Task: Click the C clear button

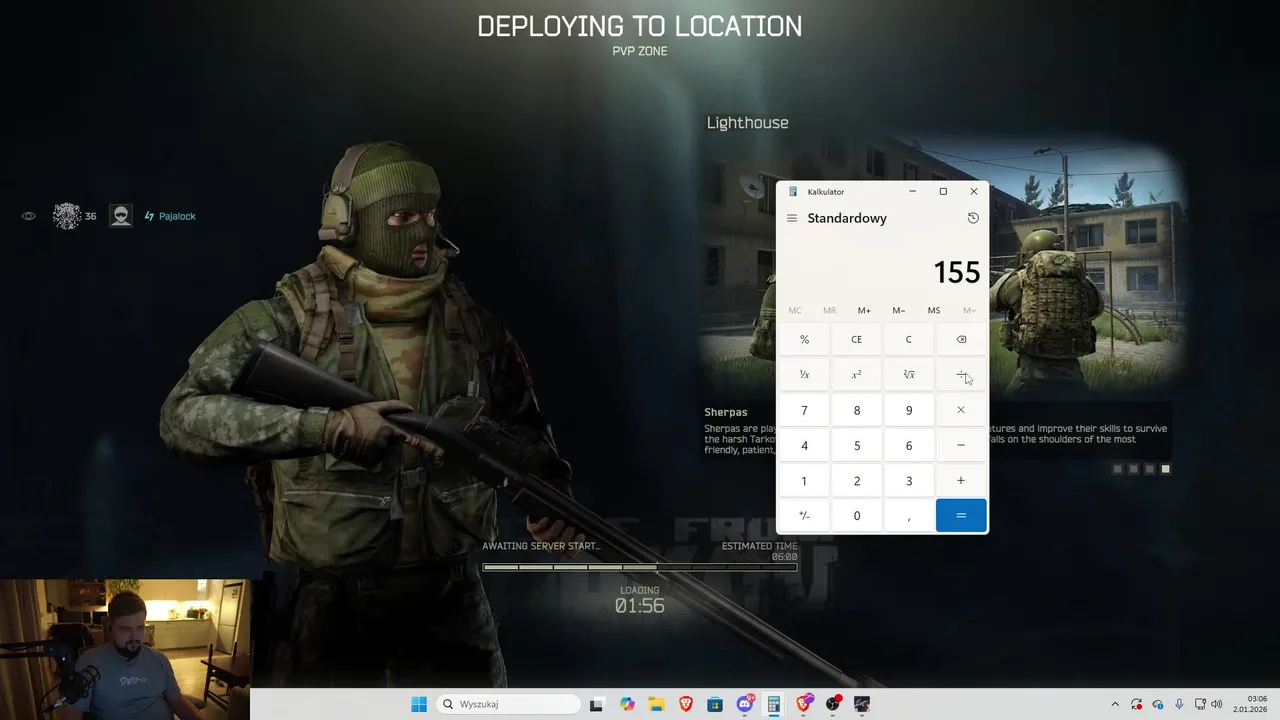Action: [x=908, y=339]
